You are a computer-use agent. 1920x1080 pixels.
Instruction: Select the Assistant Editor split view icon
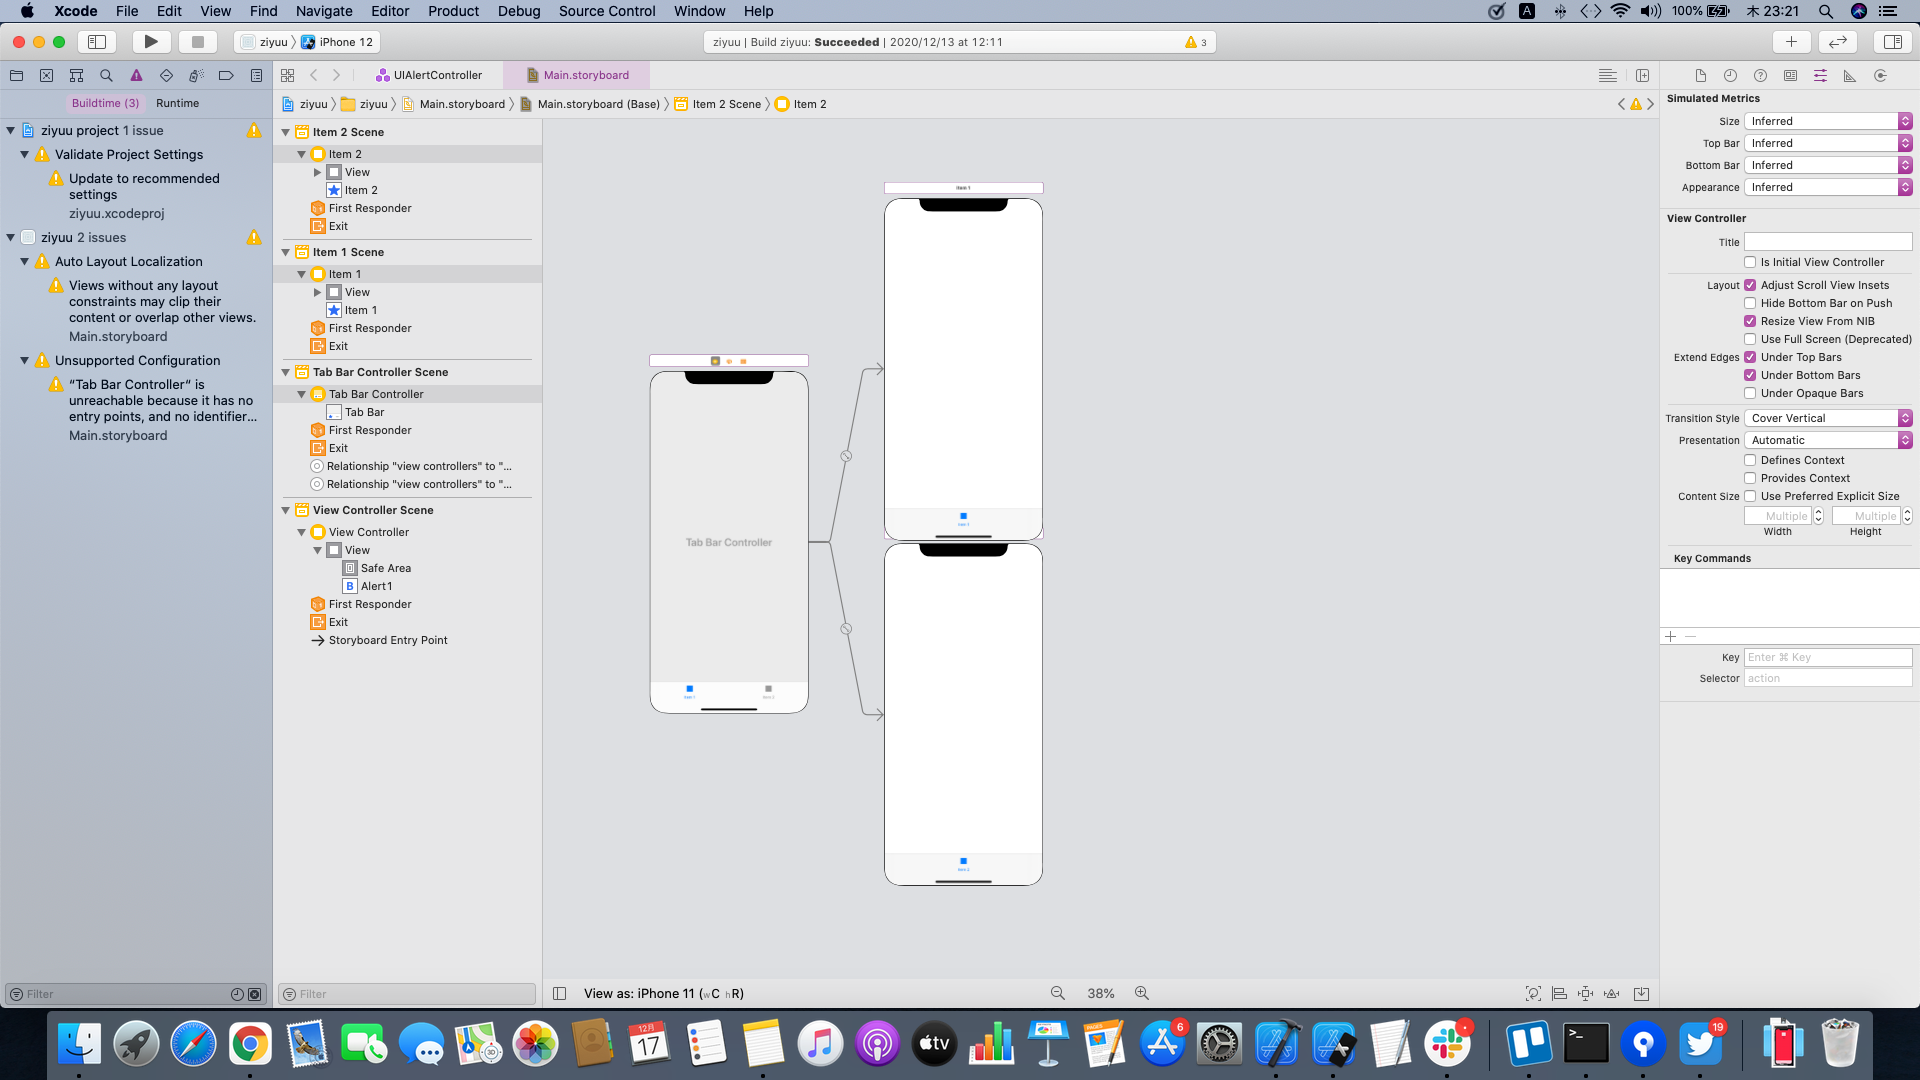click(x=1643, y=75)
